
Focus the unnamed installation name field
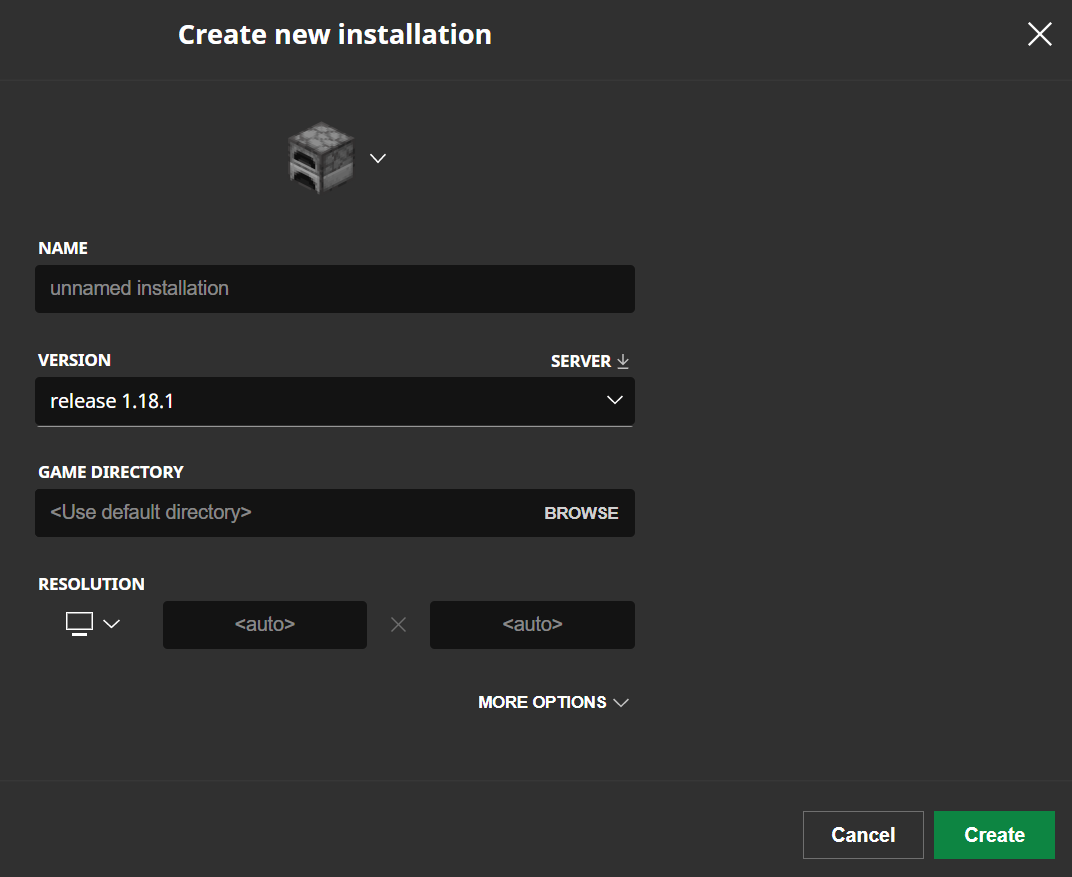point(334,289)
